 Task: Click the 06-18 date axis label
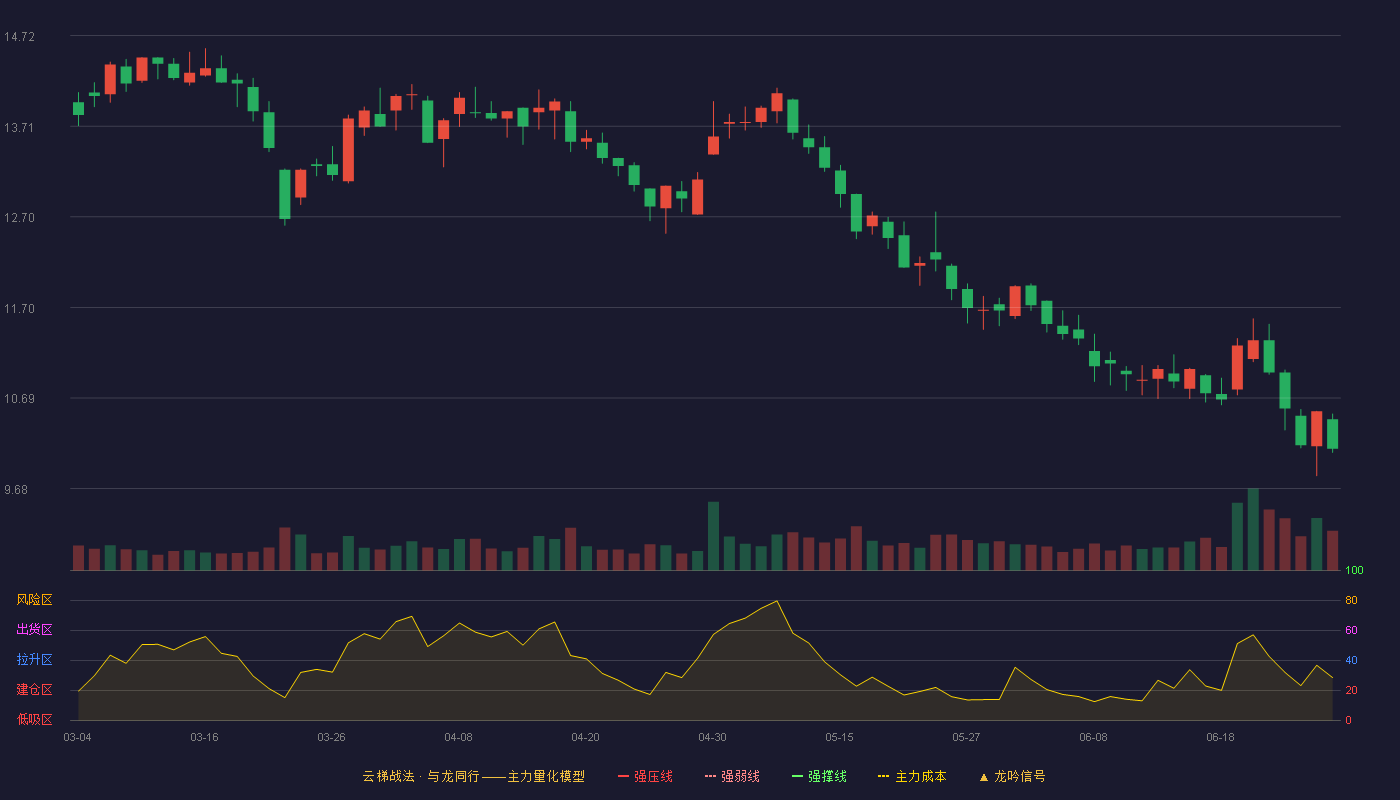(1220, 737)
